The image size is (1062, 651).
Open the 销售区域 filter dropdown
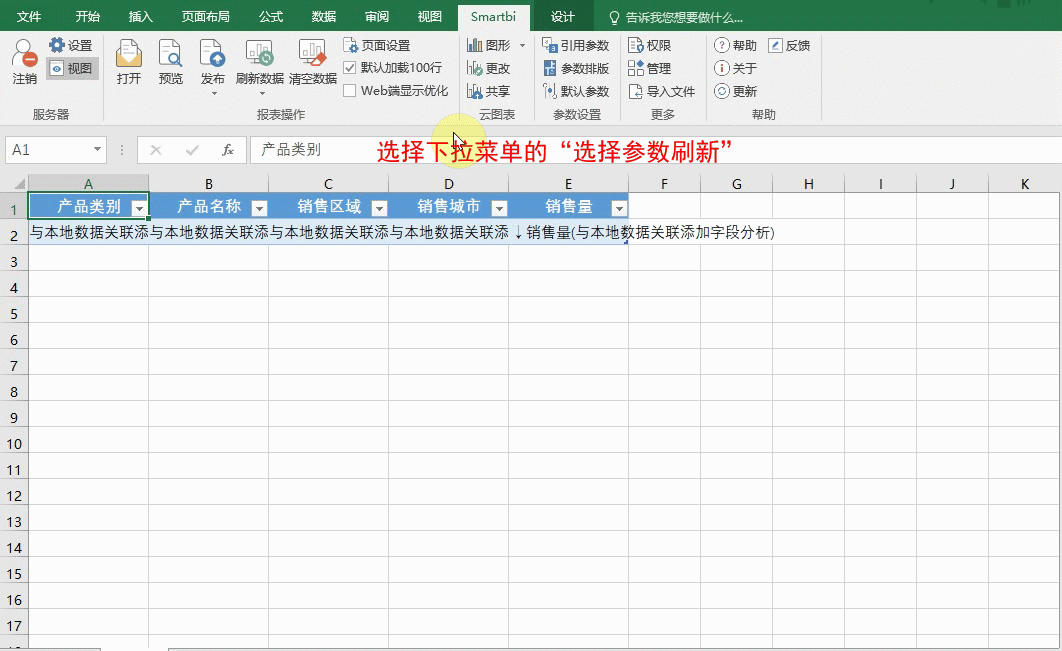tap(379, 208)
